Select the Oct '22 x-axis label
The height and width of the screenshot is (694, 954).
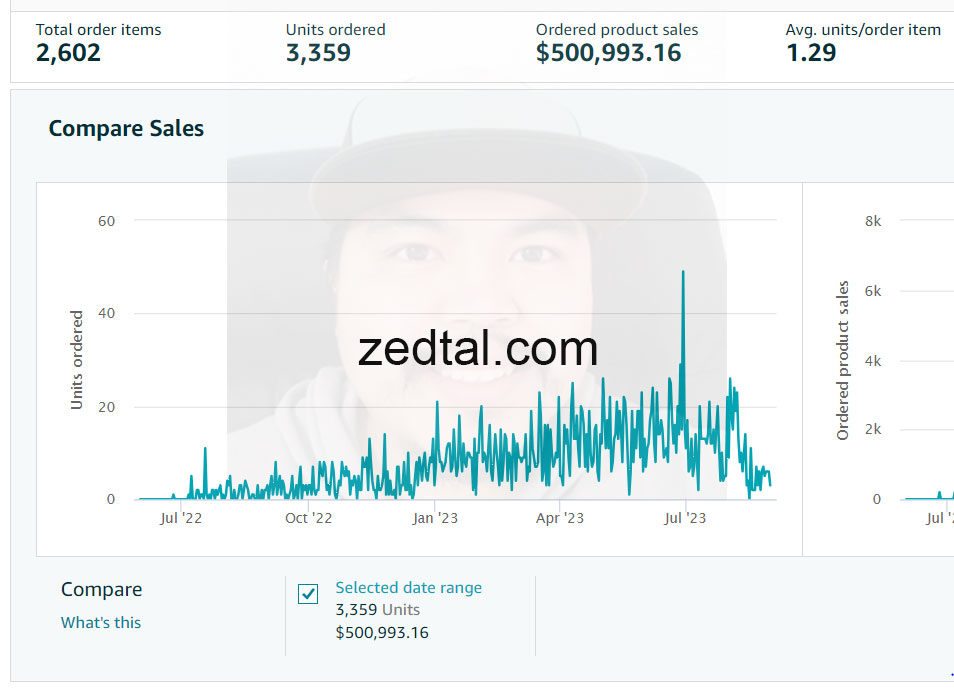pyautogui.click(x=308, y=518)
